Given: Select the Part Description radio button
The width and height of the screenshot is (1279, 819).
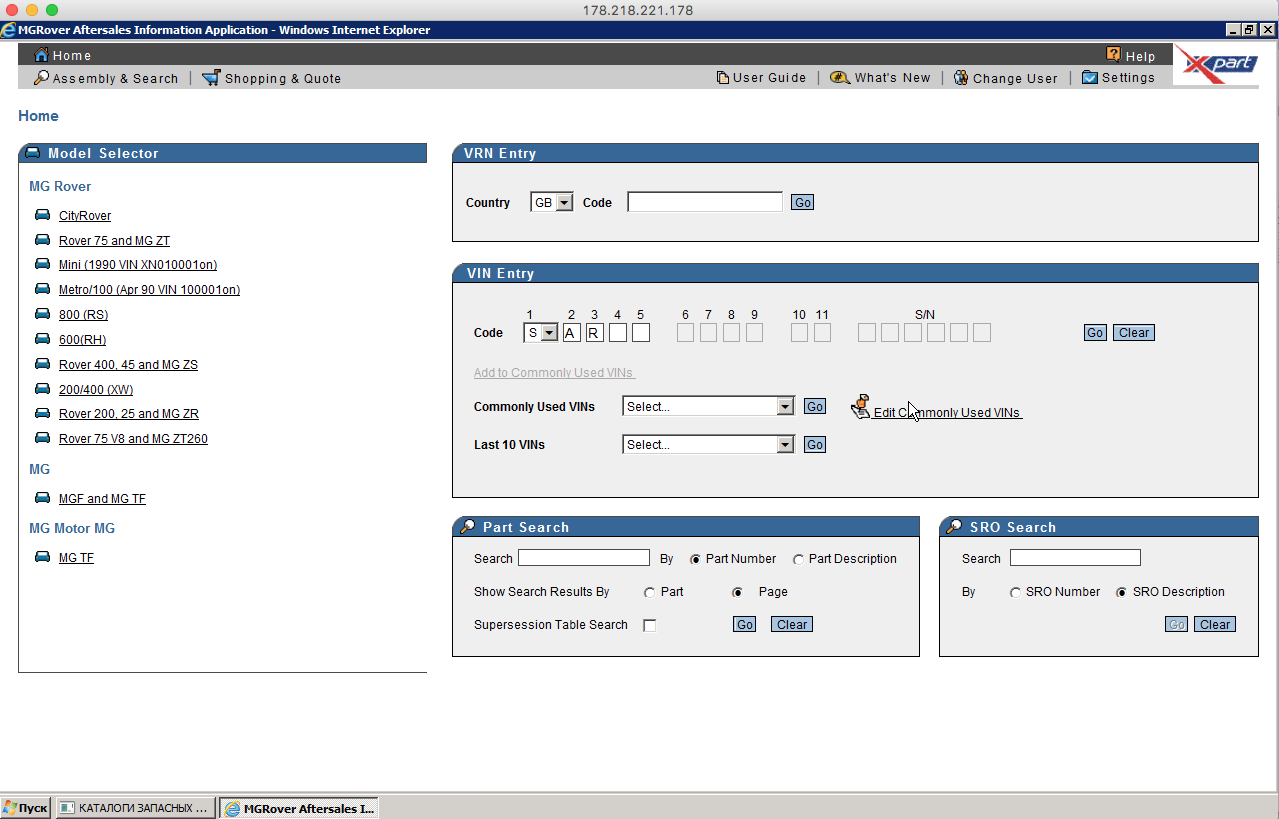Looking at the screenshot, I should (x=798, y=560).
